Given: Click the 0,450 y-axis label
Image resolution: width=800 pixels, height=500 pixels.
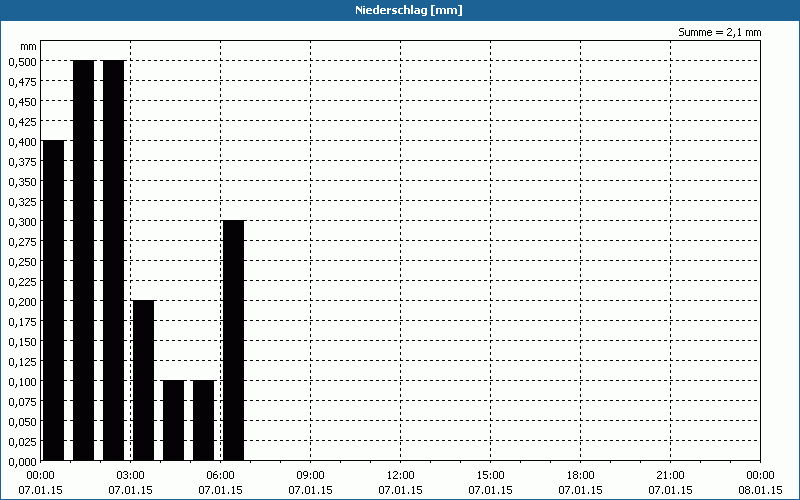Looking at the screenshot, I should tap(23, 102).
